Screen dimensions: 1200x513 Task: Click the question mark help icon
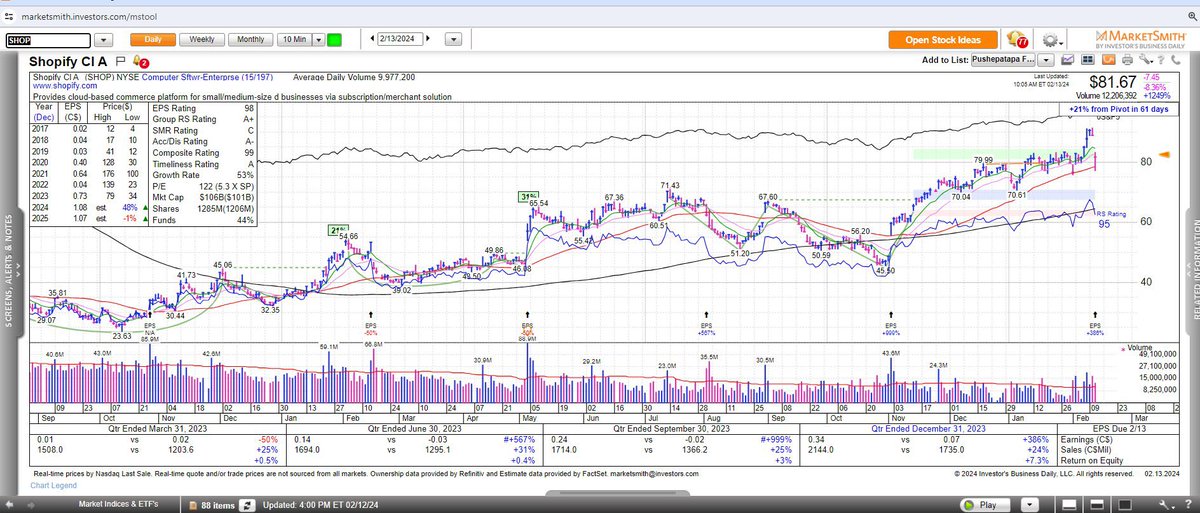point(1160,60)
